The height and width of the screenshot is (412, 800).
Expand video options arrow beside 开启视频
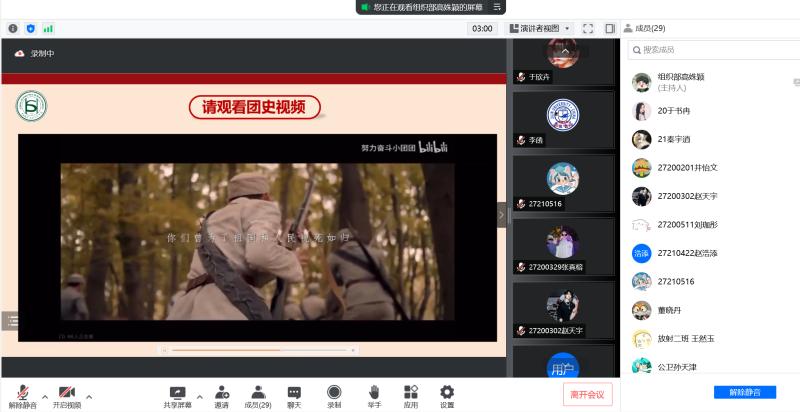click(x=89, y=395)
